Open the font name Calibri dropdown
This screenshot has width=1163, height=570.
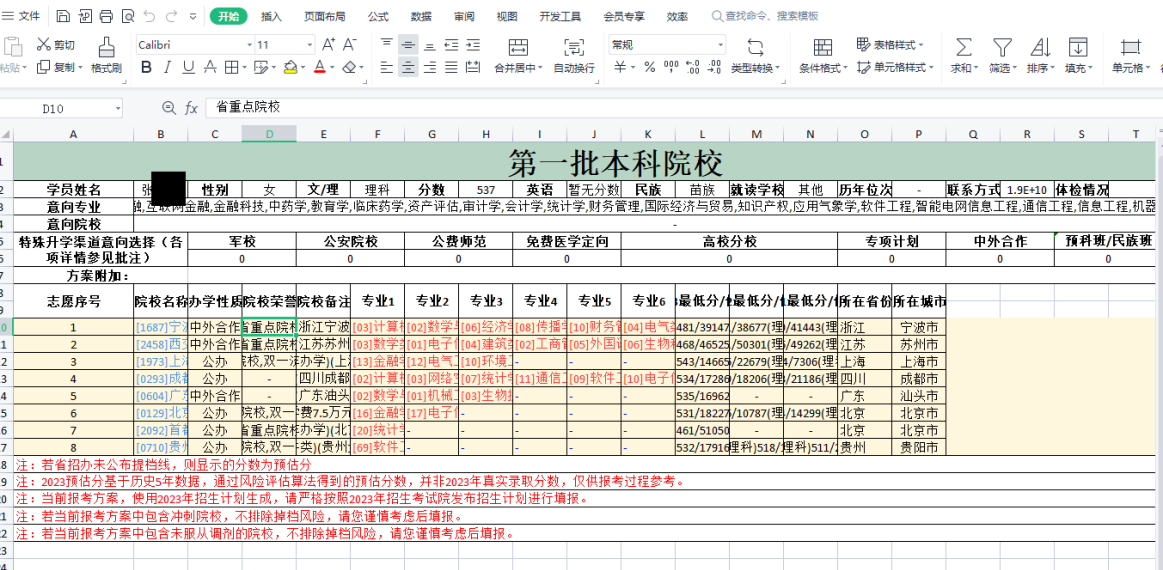coord(249,45)
